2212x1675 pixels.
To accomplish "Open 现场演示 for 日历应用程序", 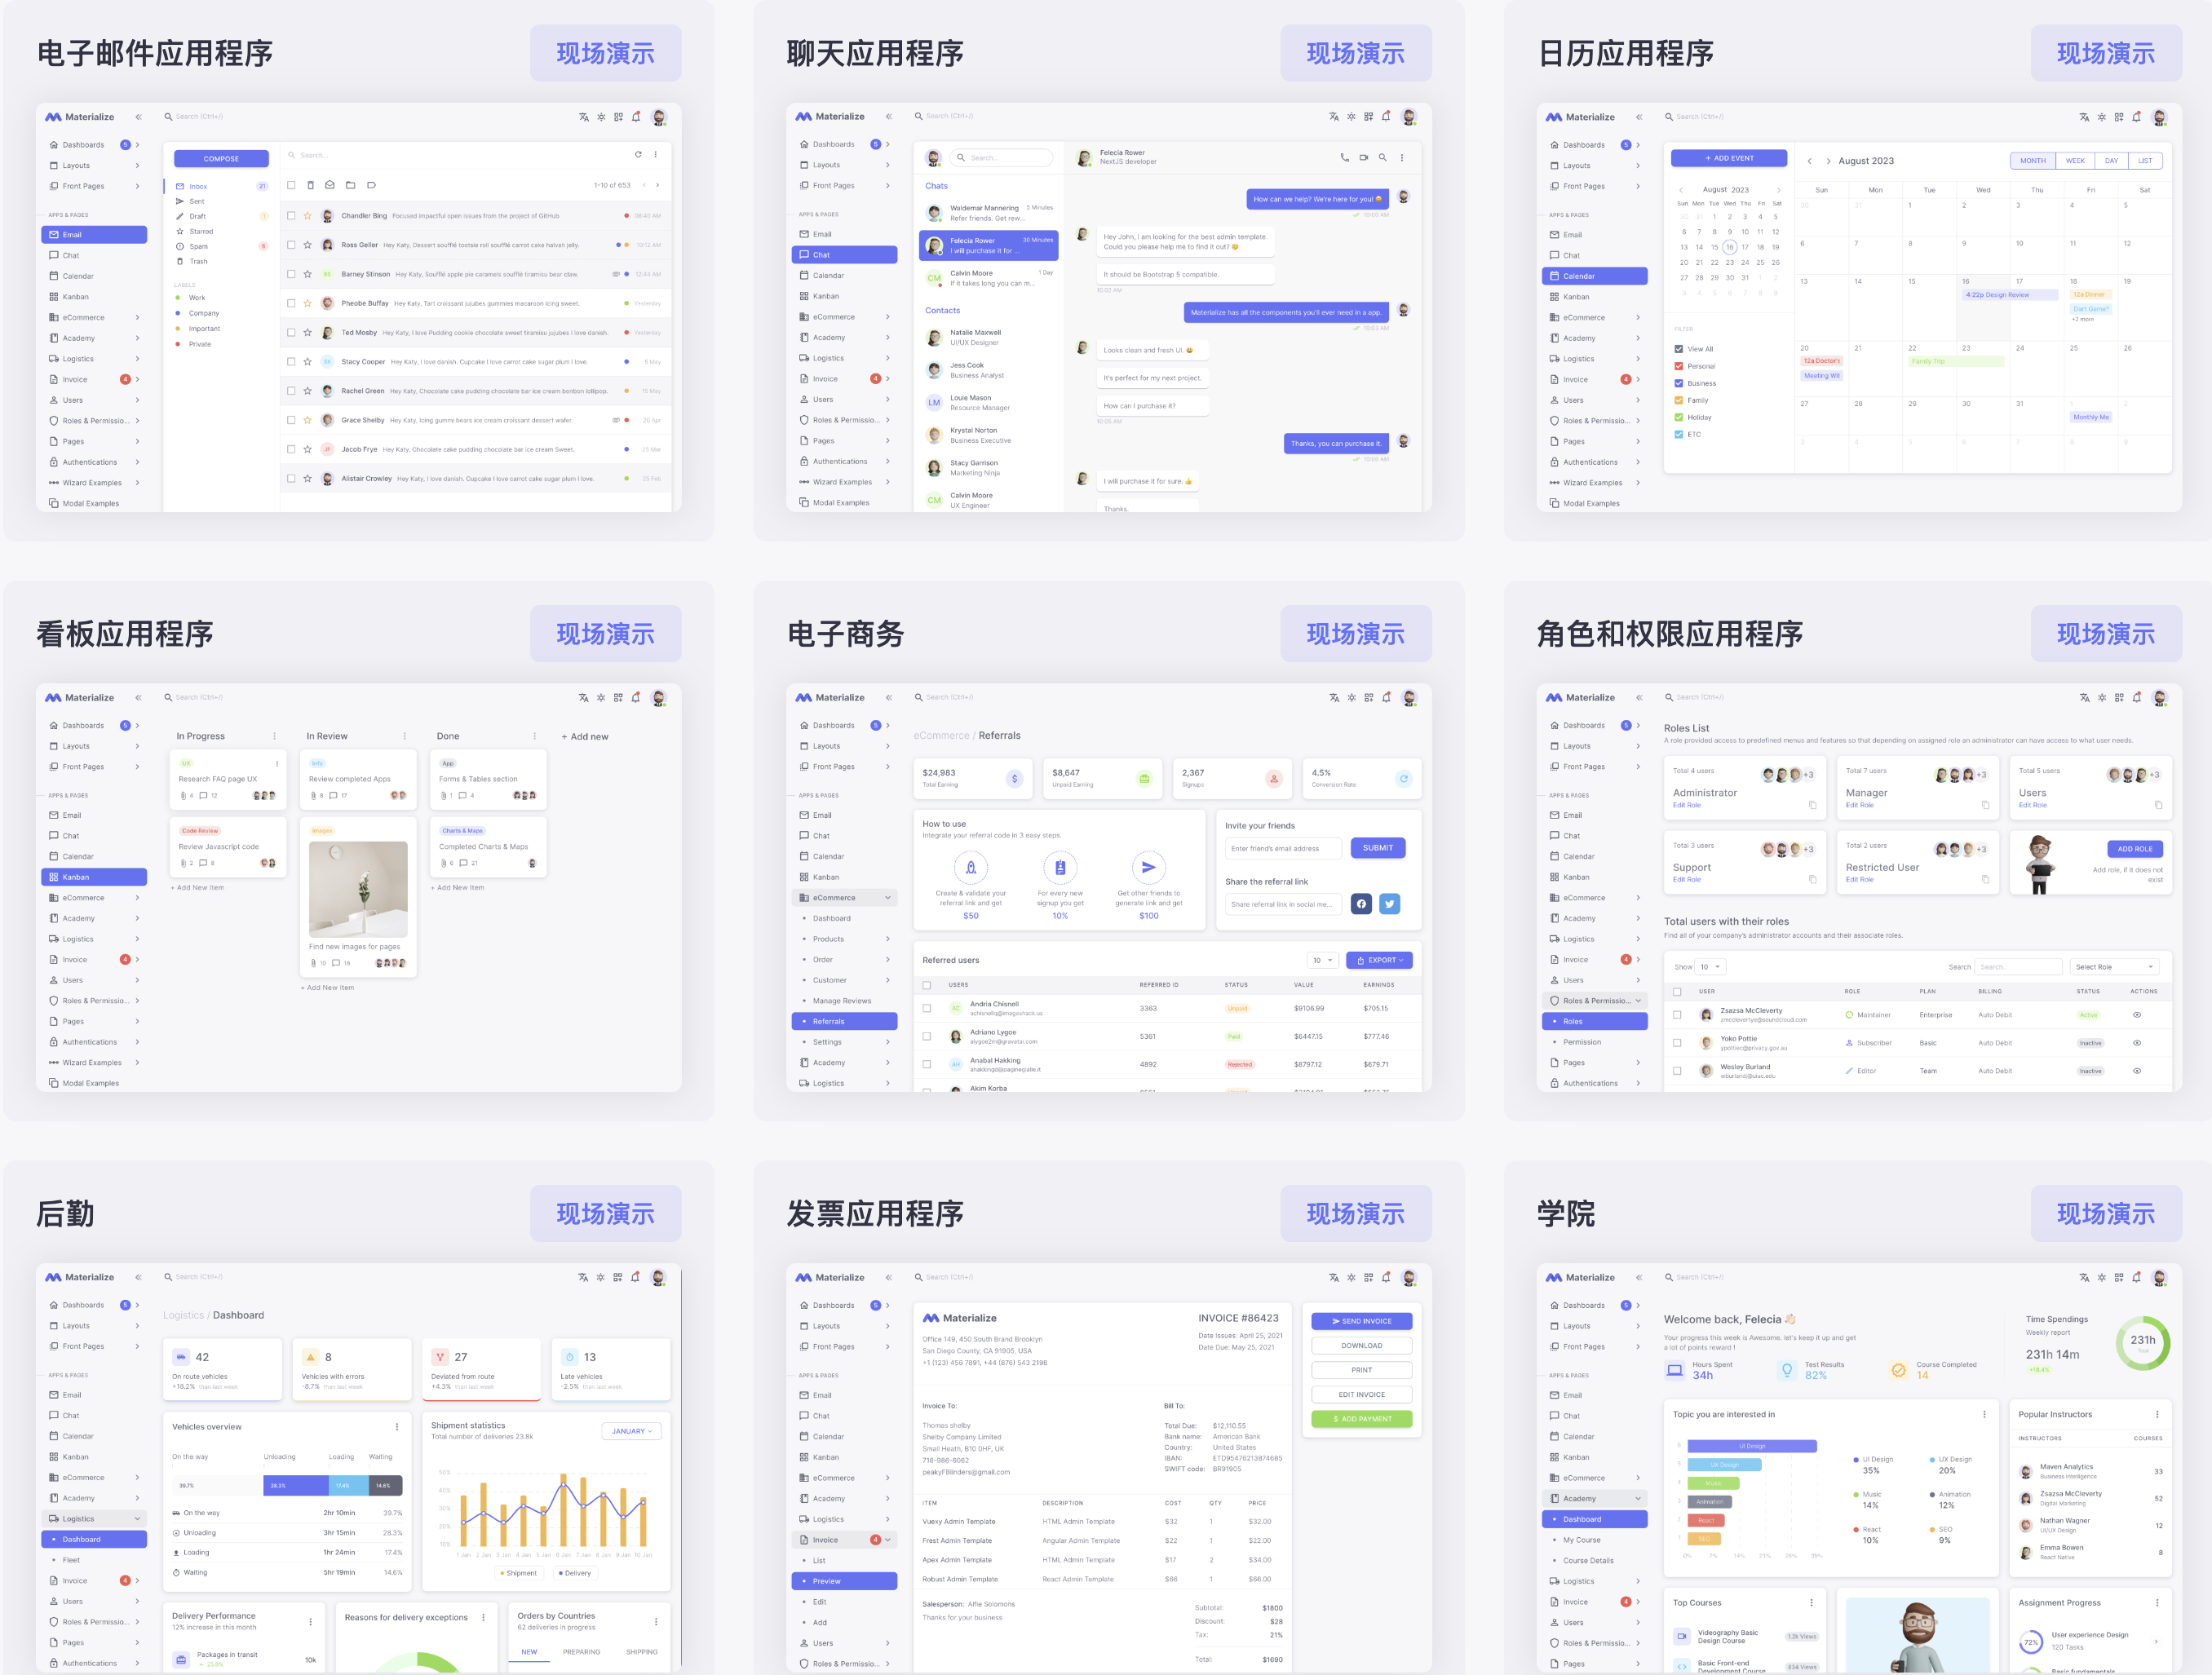I will [2105, 53].
